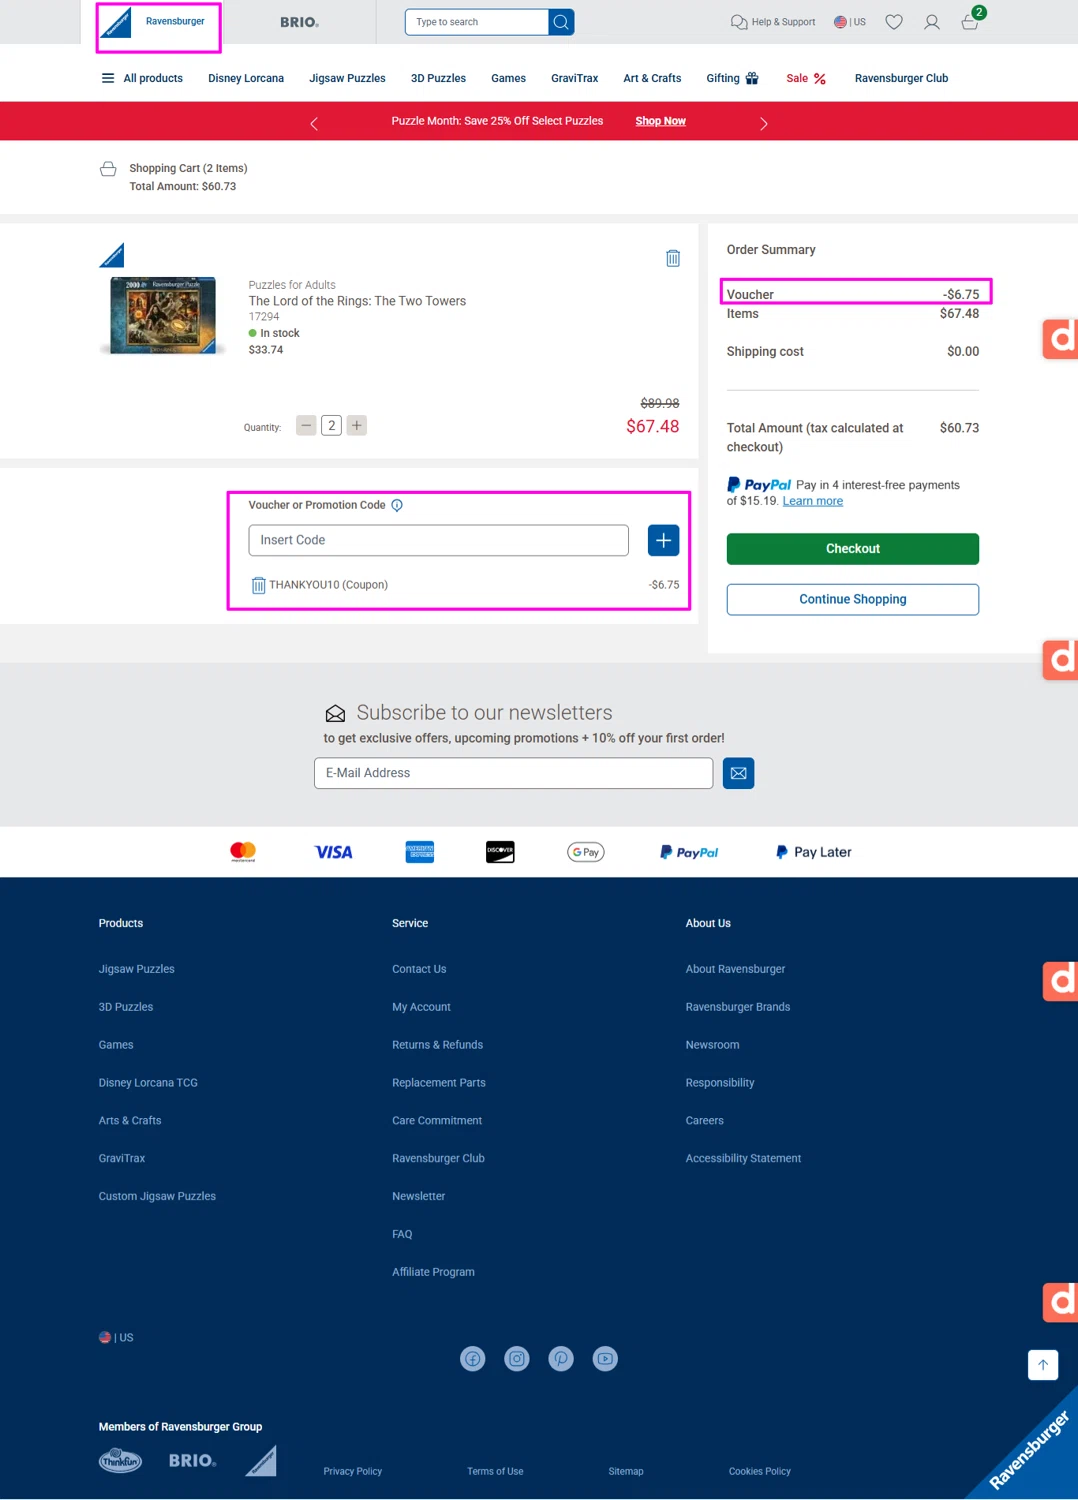This screenshot has height=1500, width=1078.
Task: Open the account profile icon
Action: (932, 22)
